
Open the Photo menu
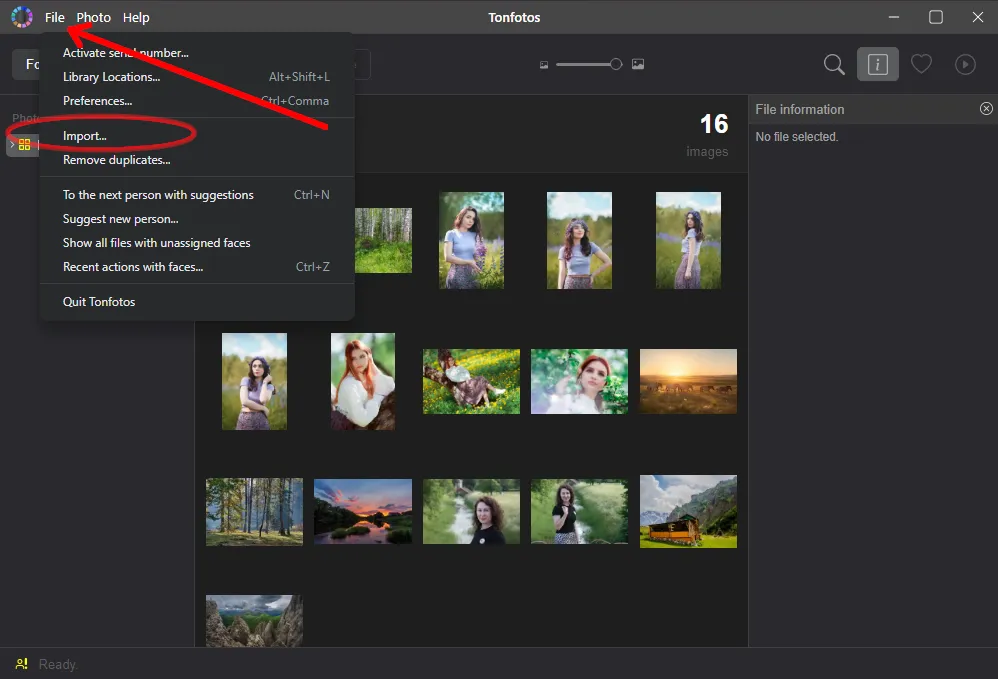click(93, 17)
